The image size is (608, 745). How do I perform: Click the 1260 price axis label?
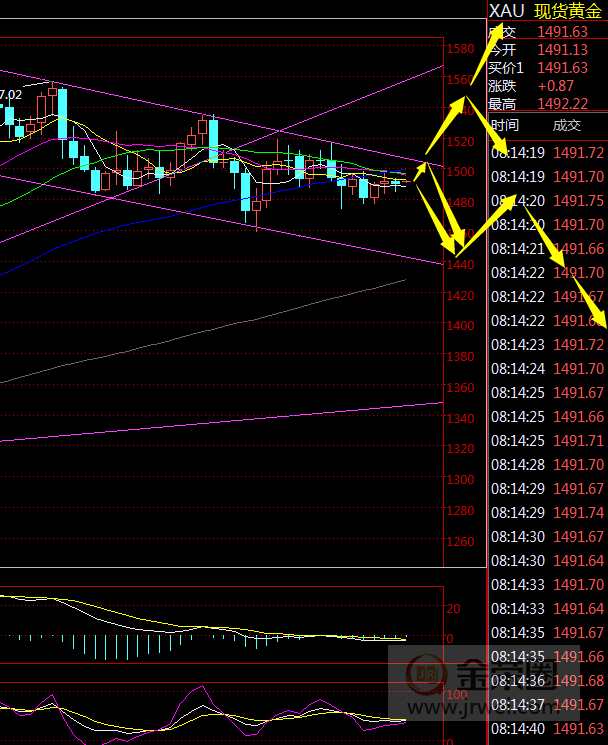pos(460,543)
